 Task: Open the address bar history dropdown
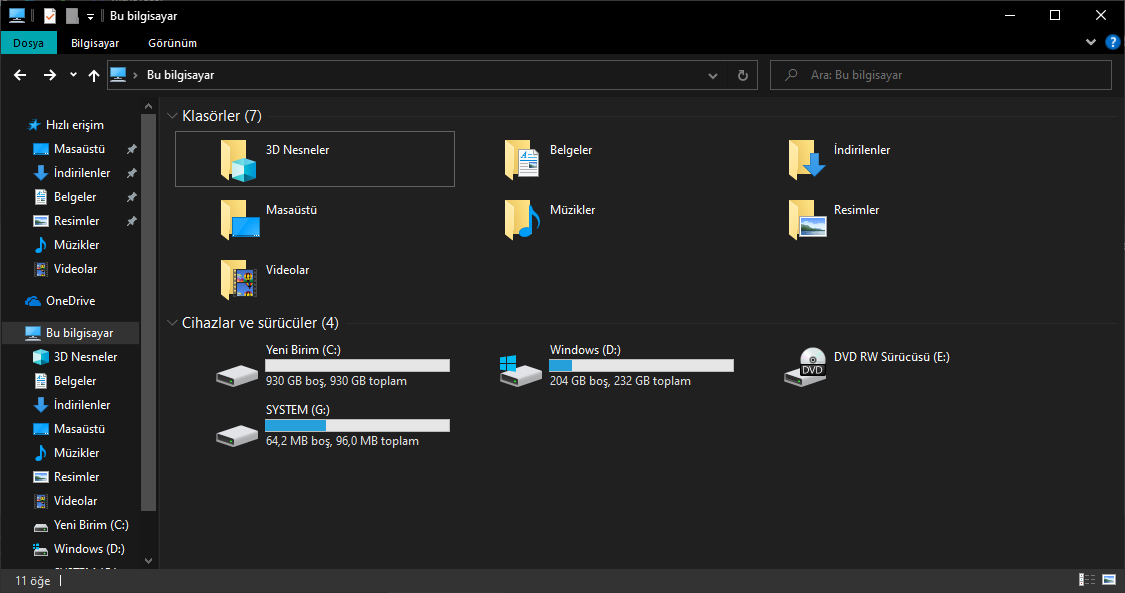pyautogui.click(x=712, y=75)
